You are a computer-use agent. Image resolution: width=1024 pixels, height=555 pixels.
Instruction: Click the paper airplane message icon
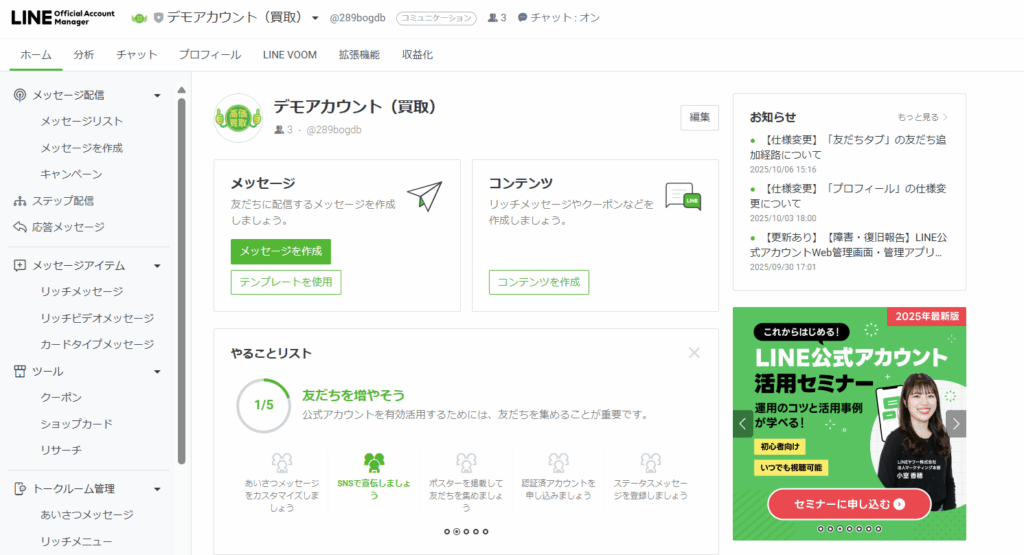pos(424,196)
